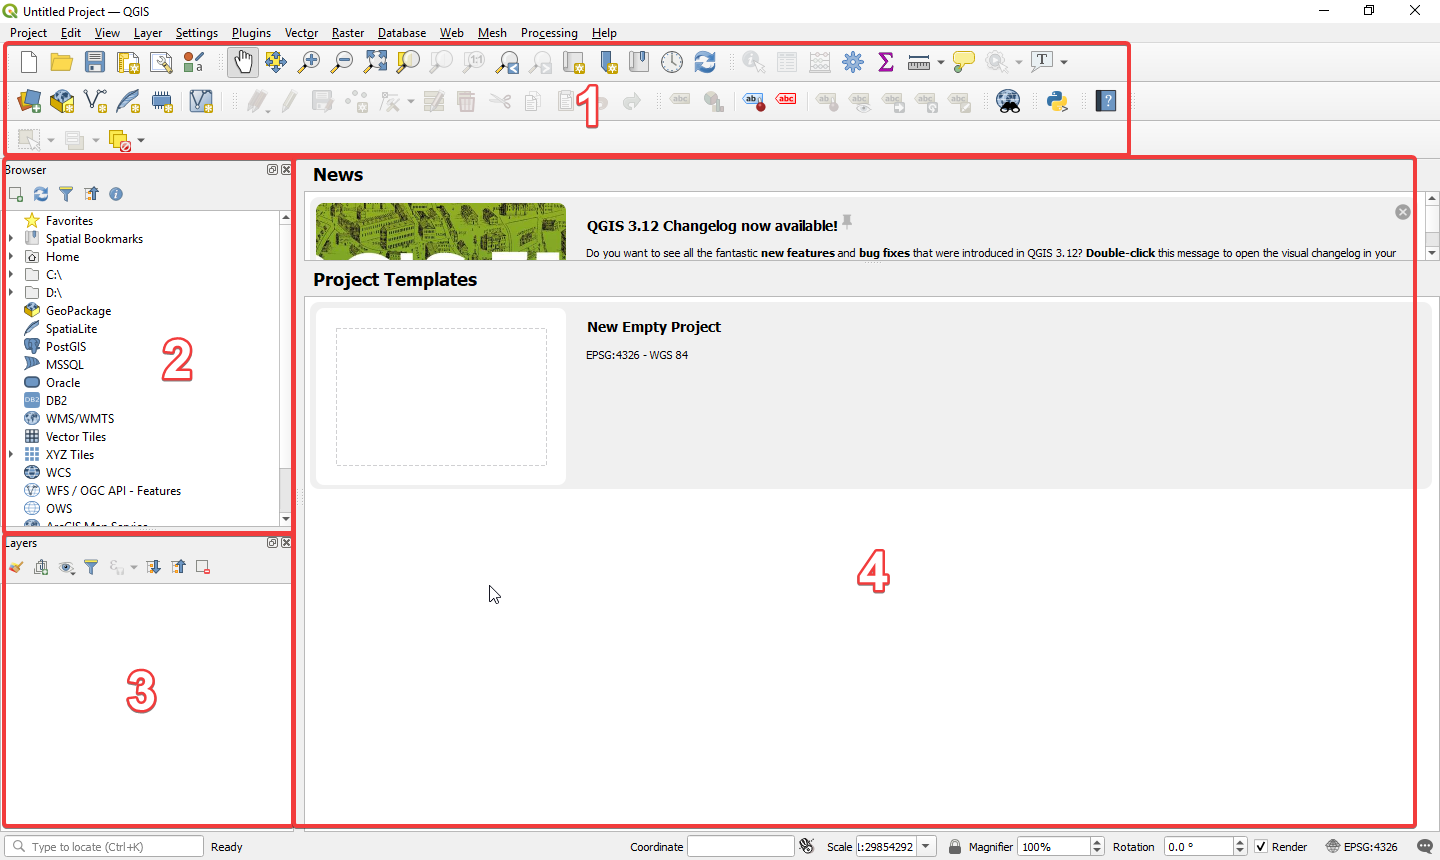Click the Zoom Full extent icon
Screen dimensions: 1440x860
click(x=375, y=62)
